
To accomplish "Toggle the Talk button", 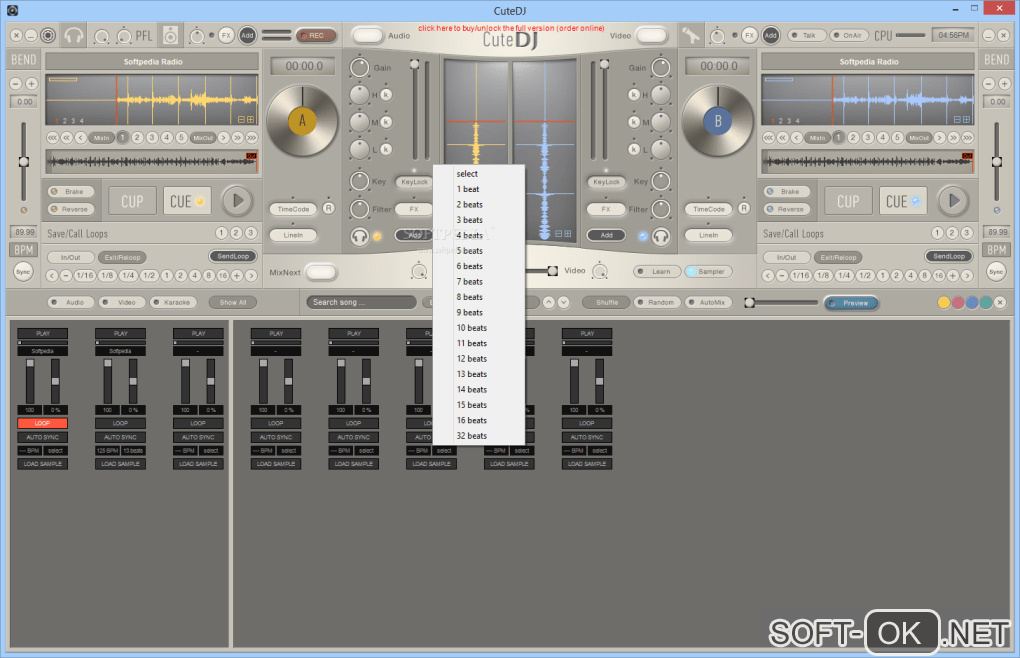I will (807, 36).
